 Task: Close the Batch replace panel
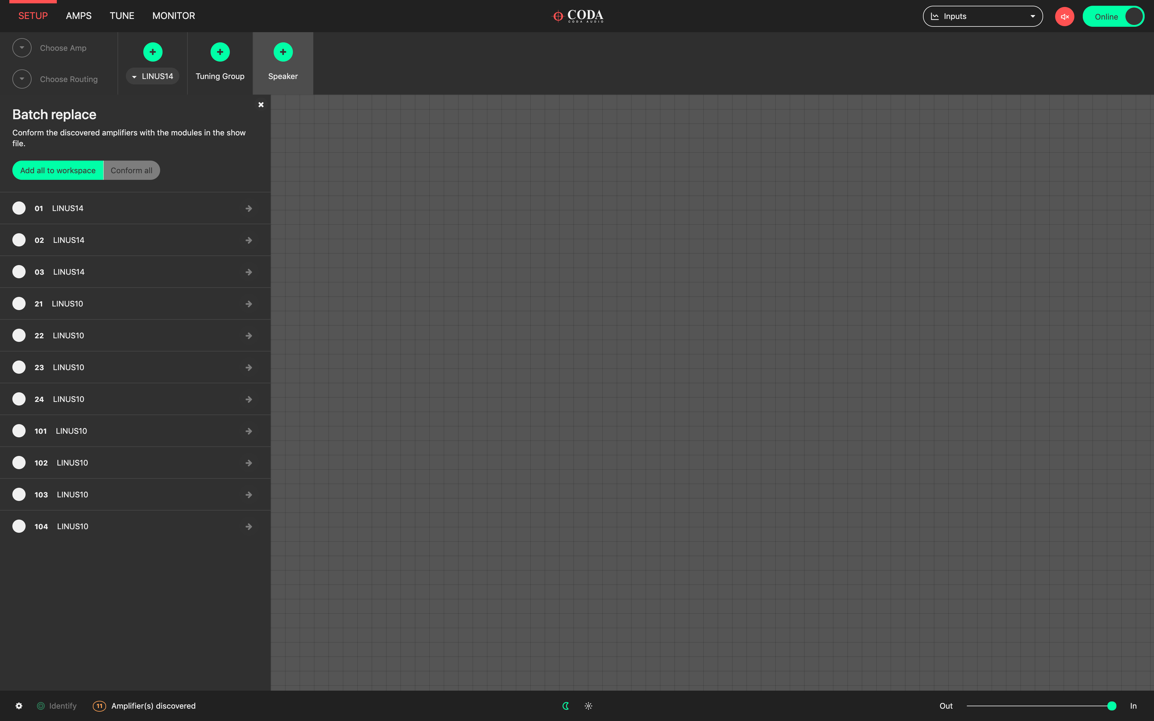pyautogui.click(x=261, y=105)
